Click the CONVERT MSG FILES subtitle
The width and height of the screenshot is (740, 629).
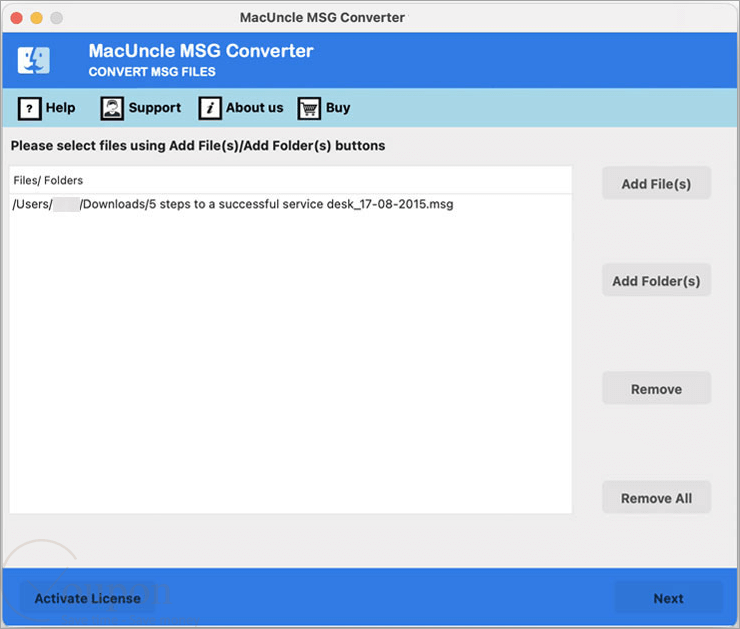[152, 72]
